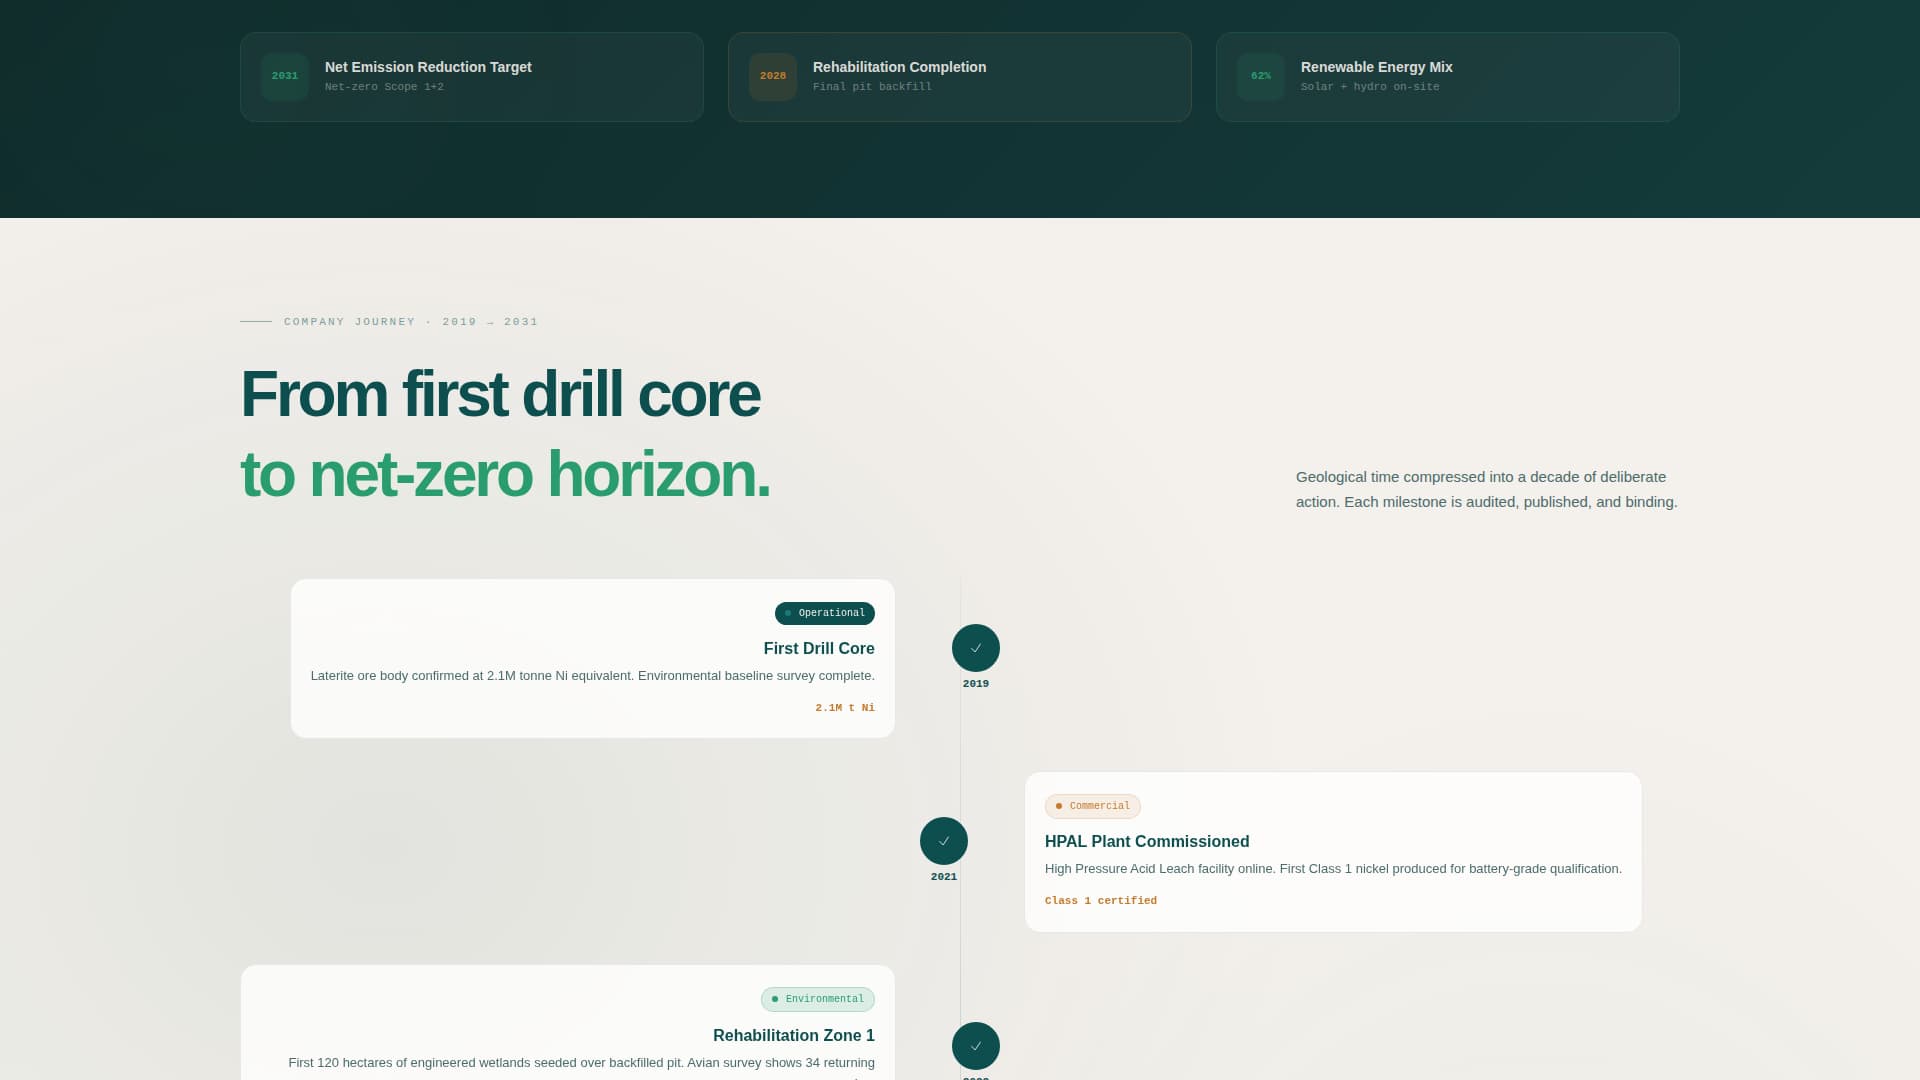Click the 'to net-zero horizon.' heading
Image resolution: width=1920 pixels, height=1080 pixels.
click(505, 474)
